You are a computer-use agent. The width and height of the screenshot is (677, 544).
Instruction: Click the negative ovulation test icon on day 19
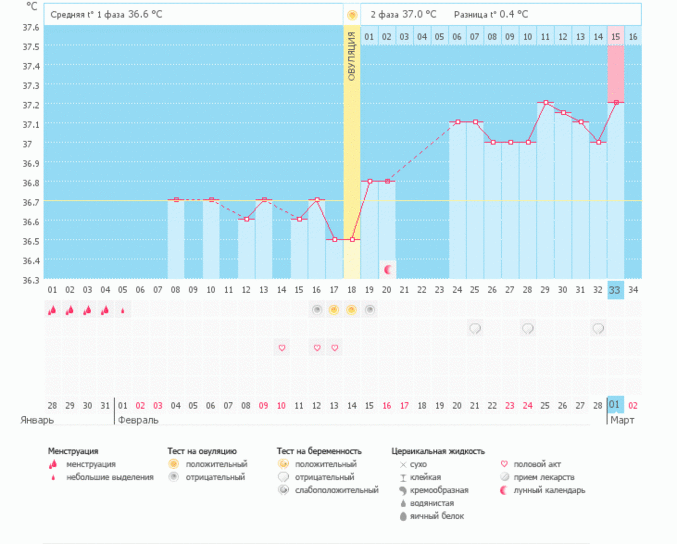point(369,310)
